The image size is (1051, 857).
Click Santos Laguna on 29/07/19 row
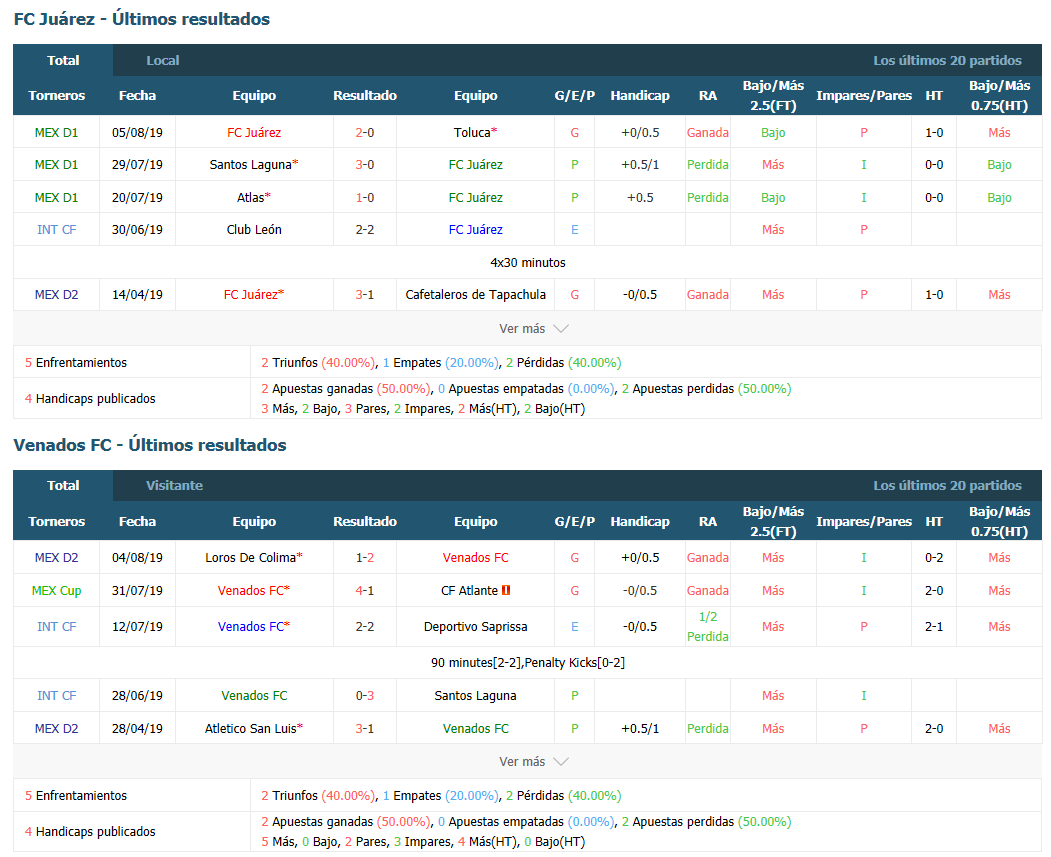pyautogui.click(x=250, y=165)
